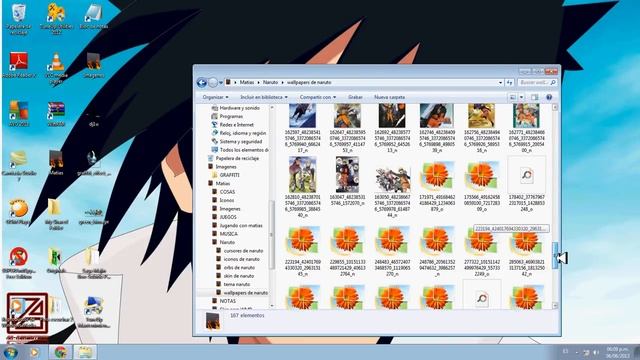Click the Matias breadcrumb in address bar

click(247, 82)
